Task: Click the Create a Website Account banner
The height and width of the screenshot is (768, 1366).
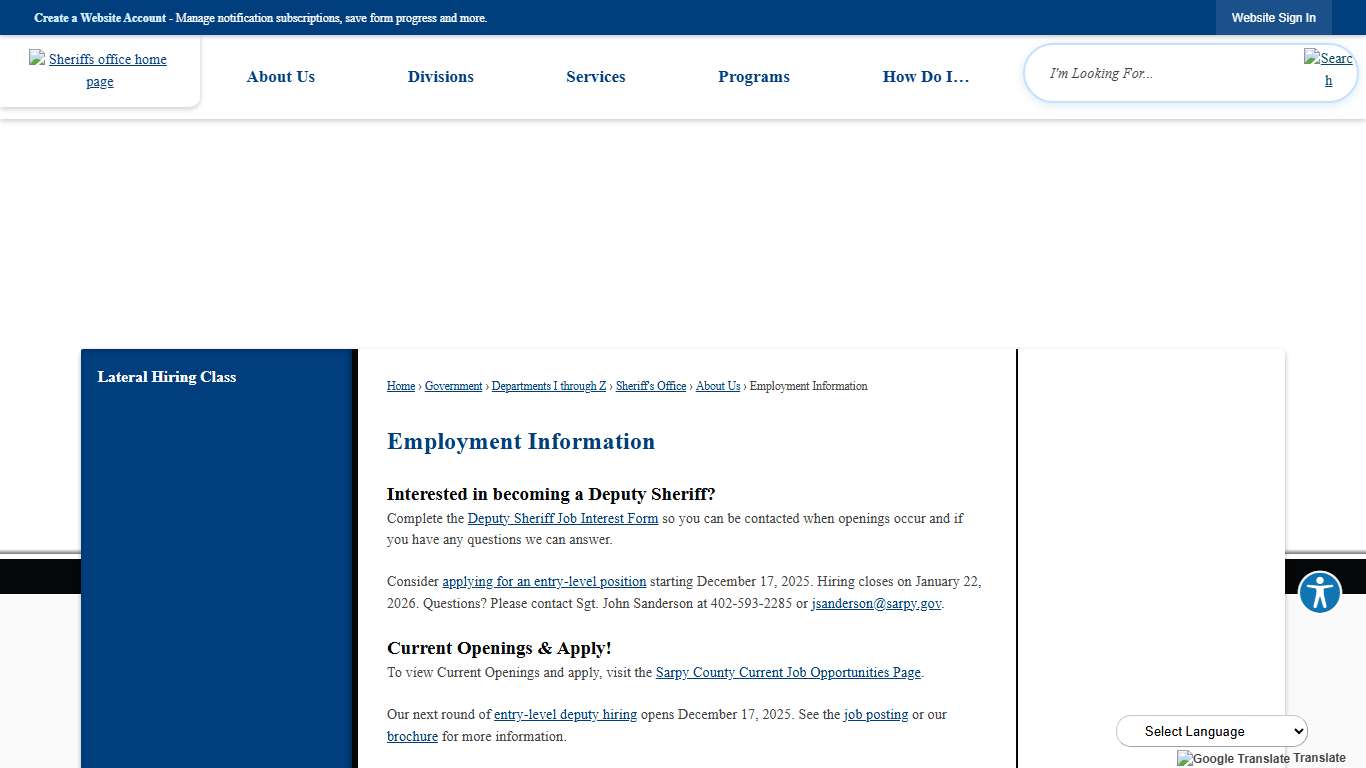Action: (x=99, y=17)
